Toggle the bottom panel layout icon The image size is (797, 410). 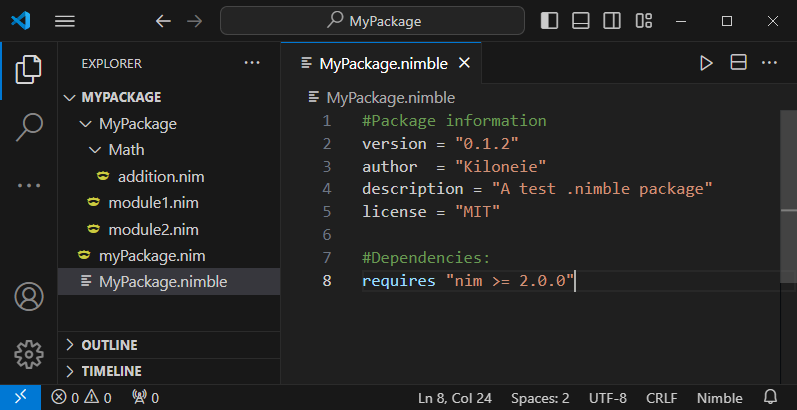pyautogui.click(x=580, y=21)
